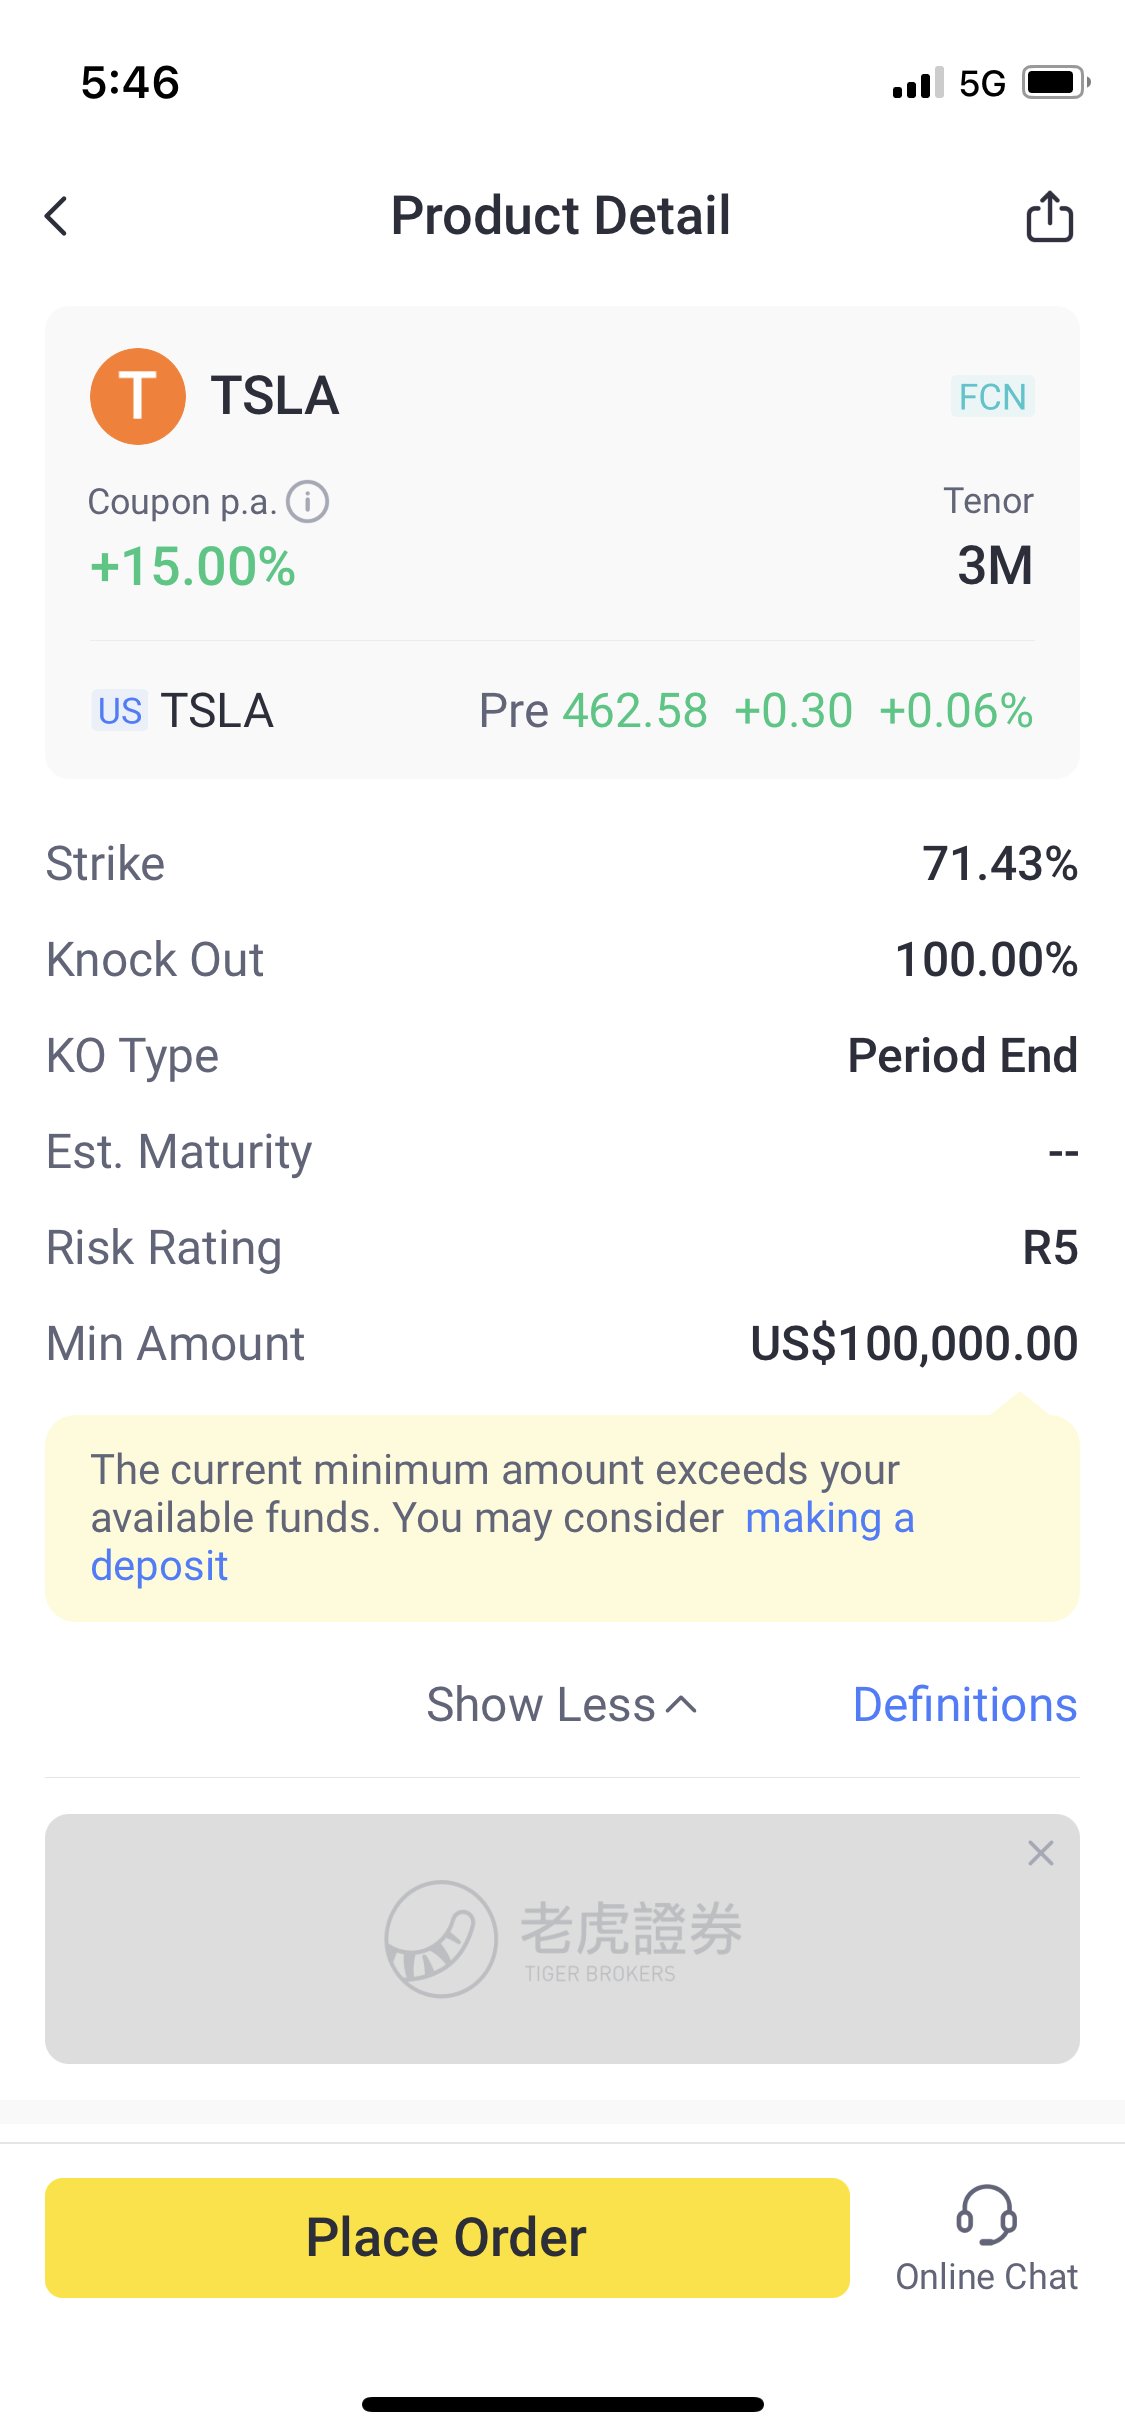Open the Definitions link
Screen dimensions: 1125x2436
[964, 1705]
